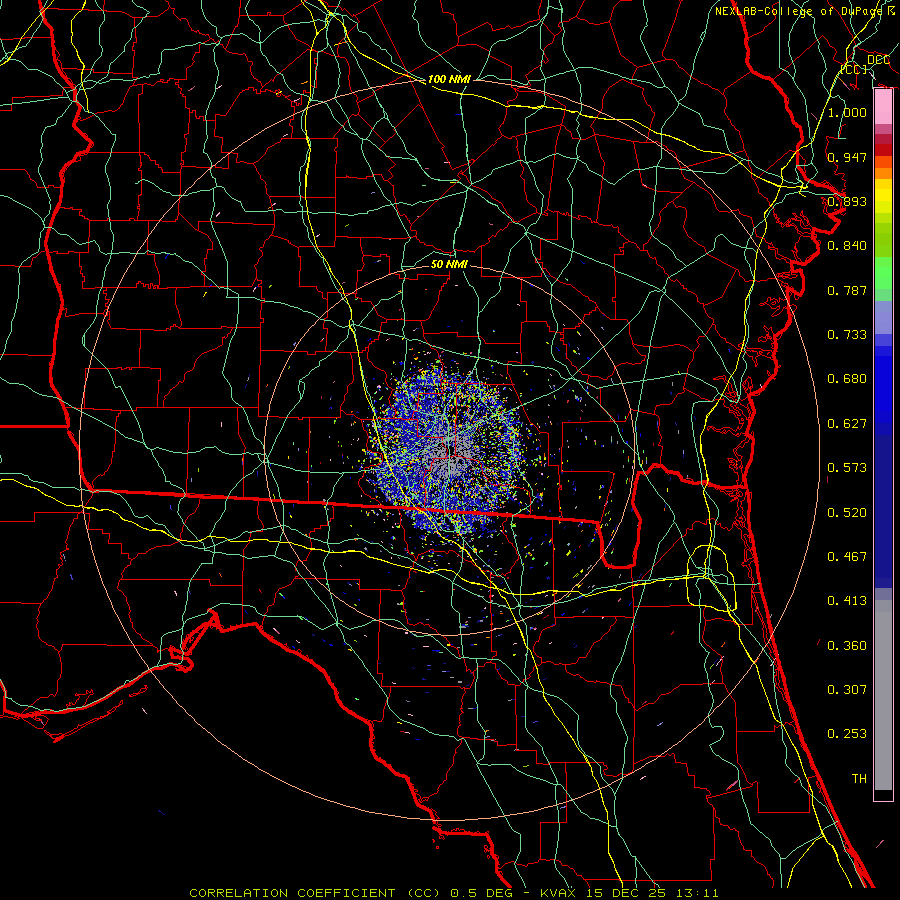This screenshot has width=900, height=900.
Task: Pick the pink band atop the color bar
Action: click(883, 107)
